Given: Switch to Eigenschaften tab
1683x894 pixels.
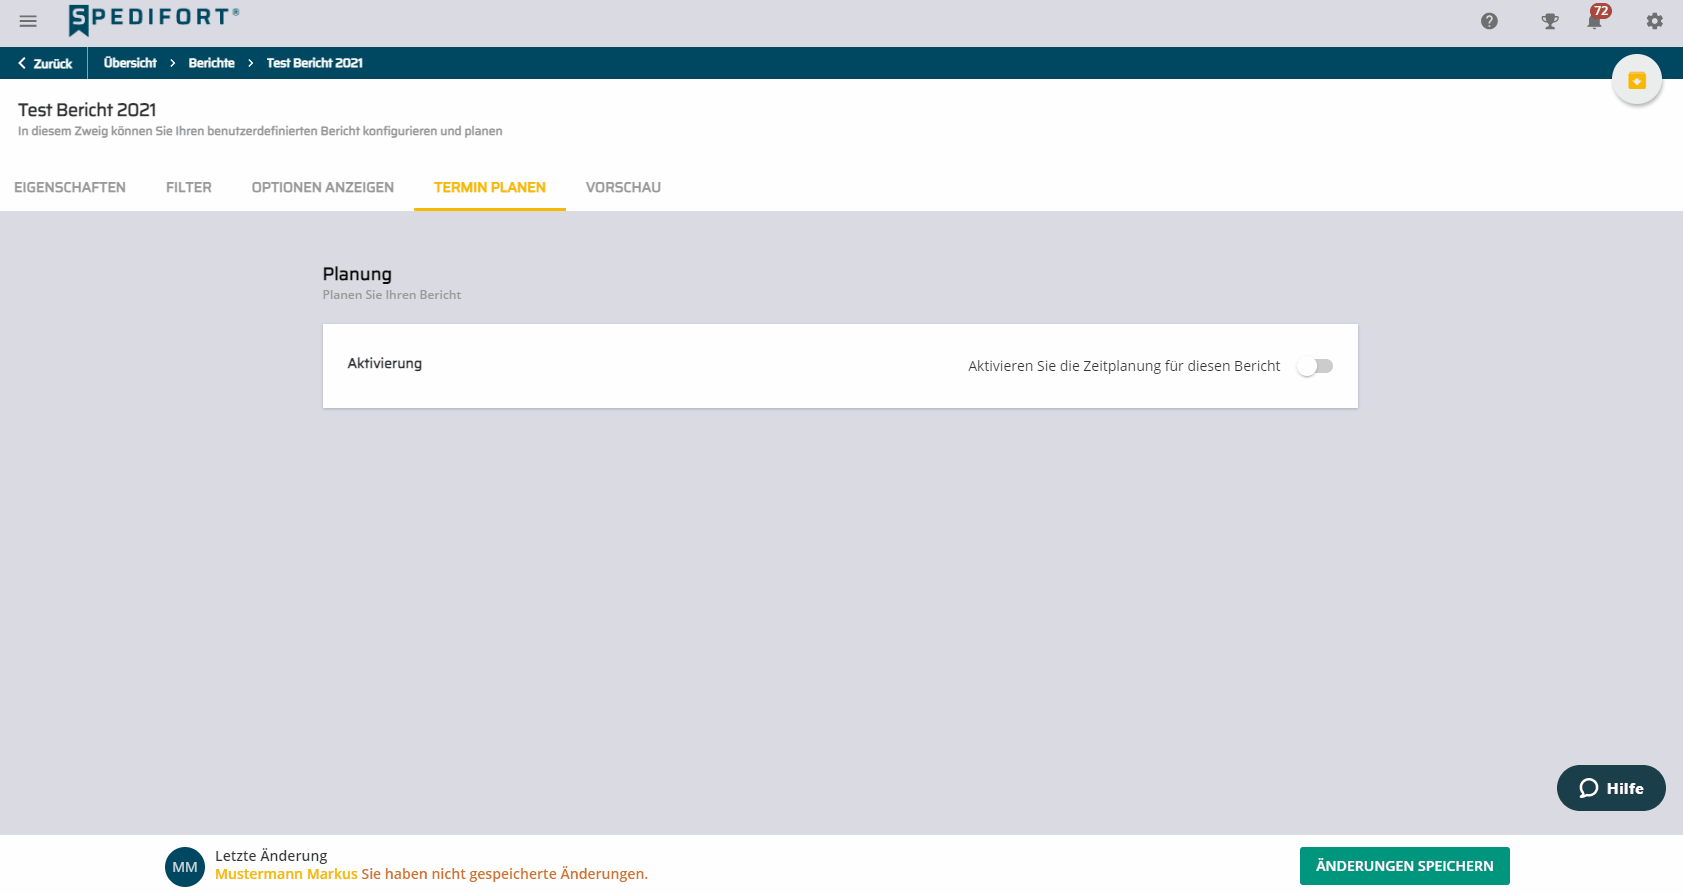Looking at the screenshot, I should click(x=70, y=187).
